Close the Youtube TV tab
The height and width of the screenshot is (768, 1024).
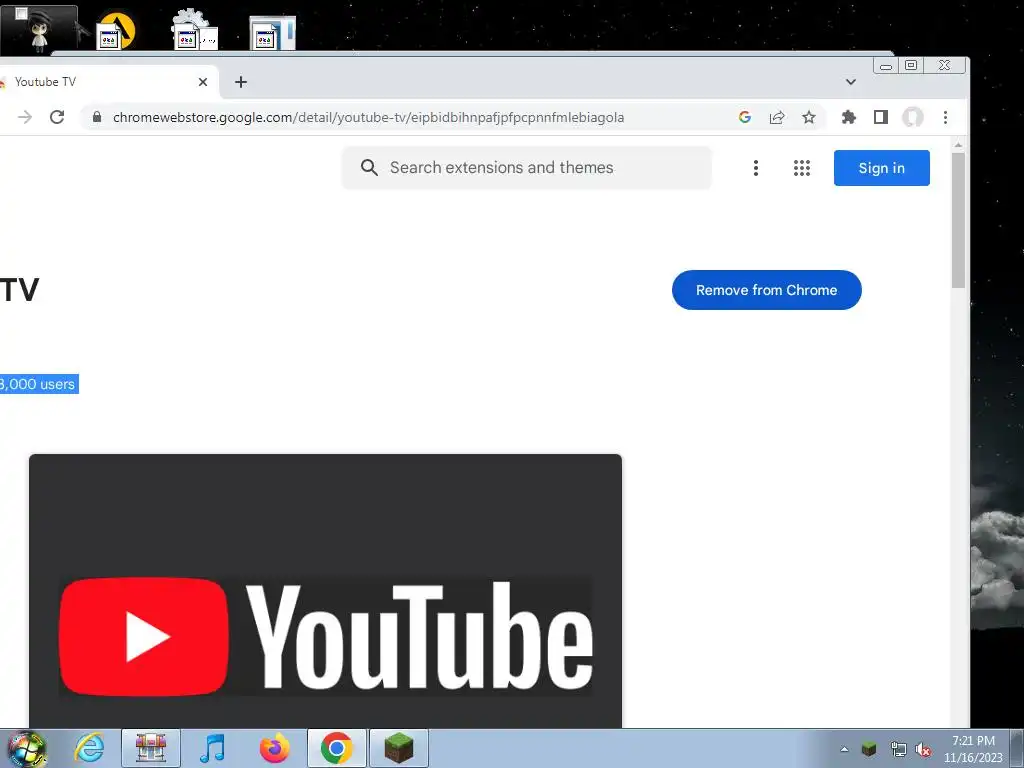(202, 82)
